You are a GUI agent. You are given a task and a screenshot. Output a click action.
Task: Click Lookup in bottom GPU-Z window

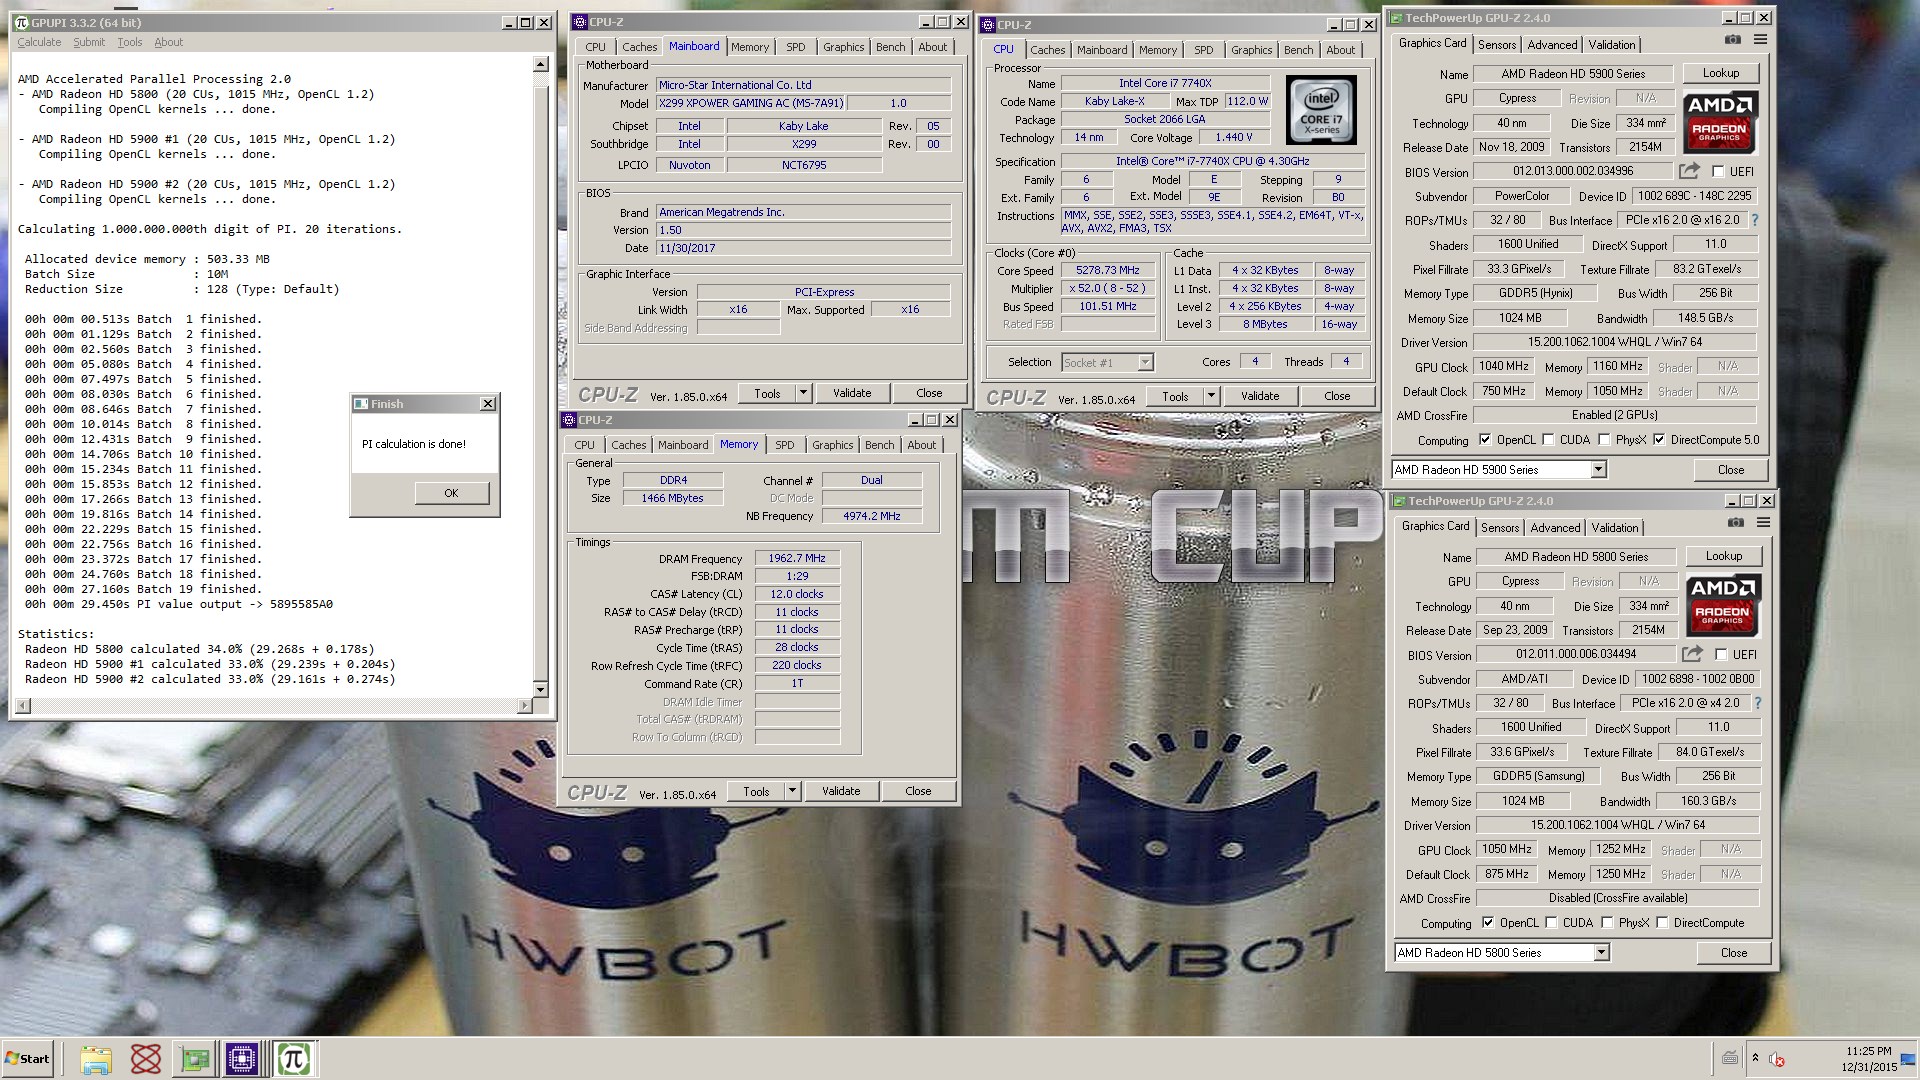[1724, 556]
